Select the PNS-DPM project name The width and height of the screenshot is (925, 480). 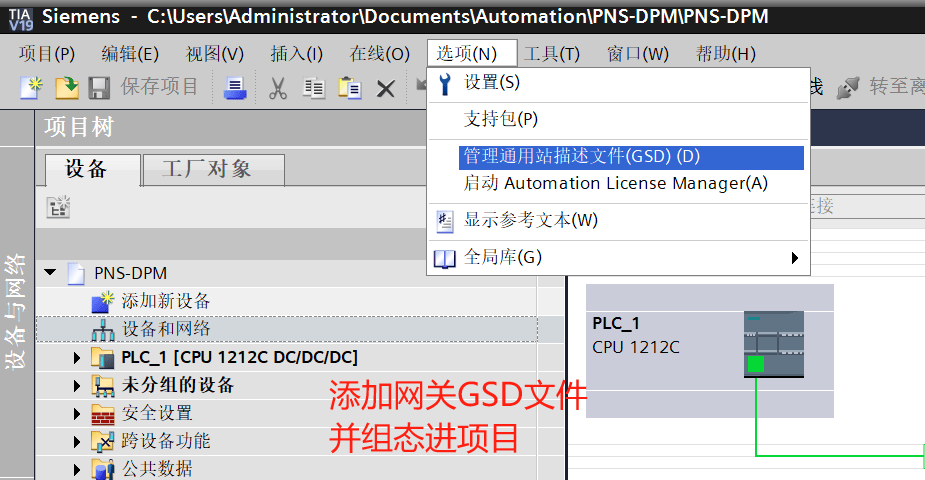coord(130,274)
